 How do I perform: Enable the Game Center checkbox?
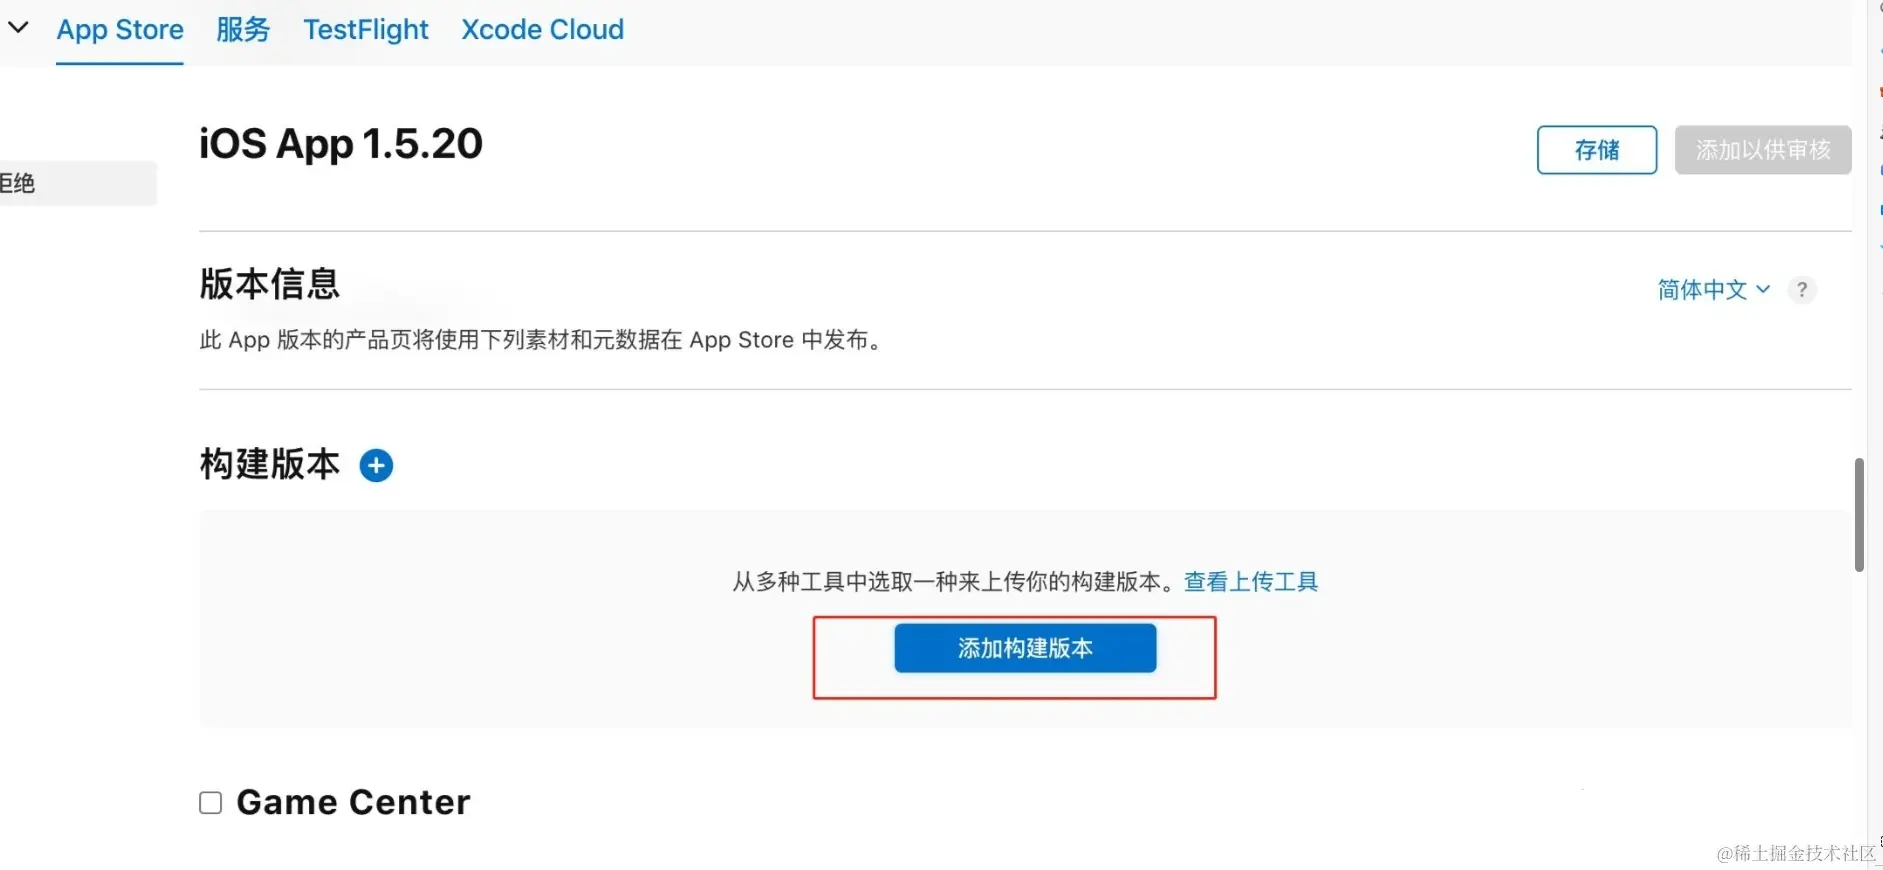[x=210, y=803]
